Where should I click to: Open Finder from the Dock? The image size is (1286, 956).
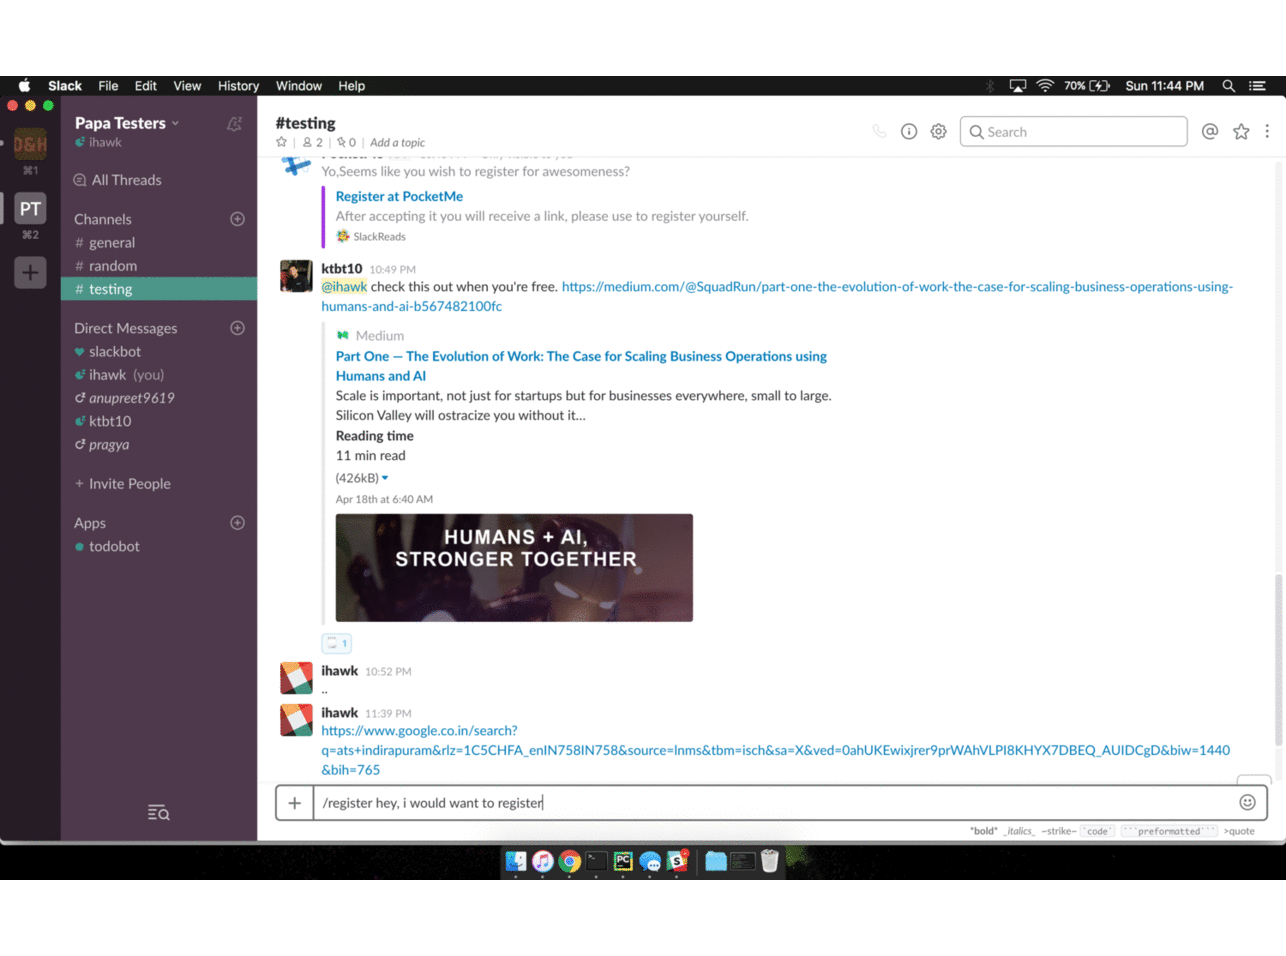coord(516,861)
